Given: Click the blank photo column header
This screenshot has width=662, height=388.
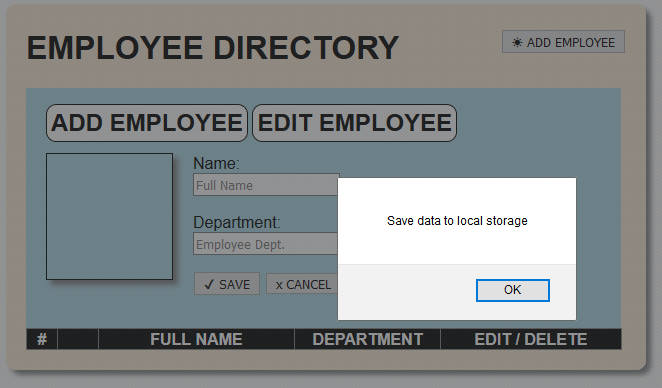Looking at the screenshot, I should 78,339.
